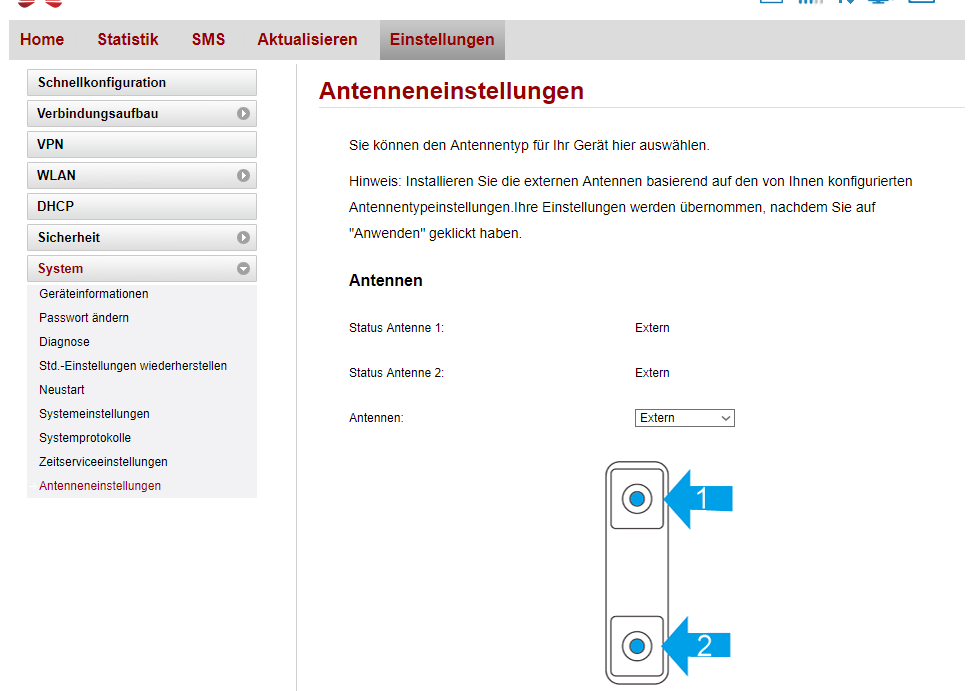Click the antenna connector 2 port icon
The width and height of the screenshot is (974, 691).
tap(637, 646)
